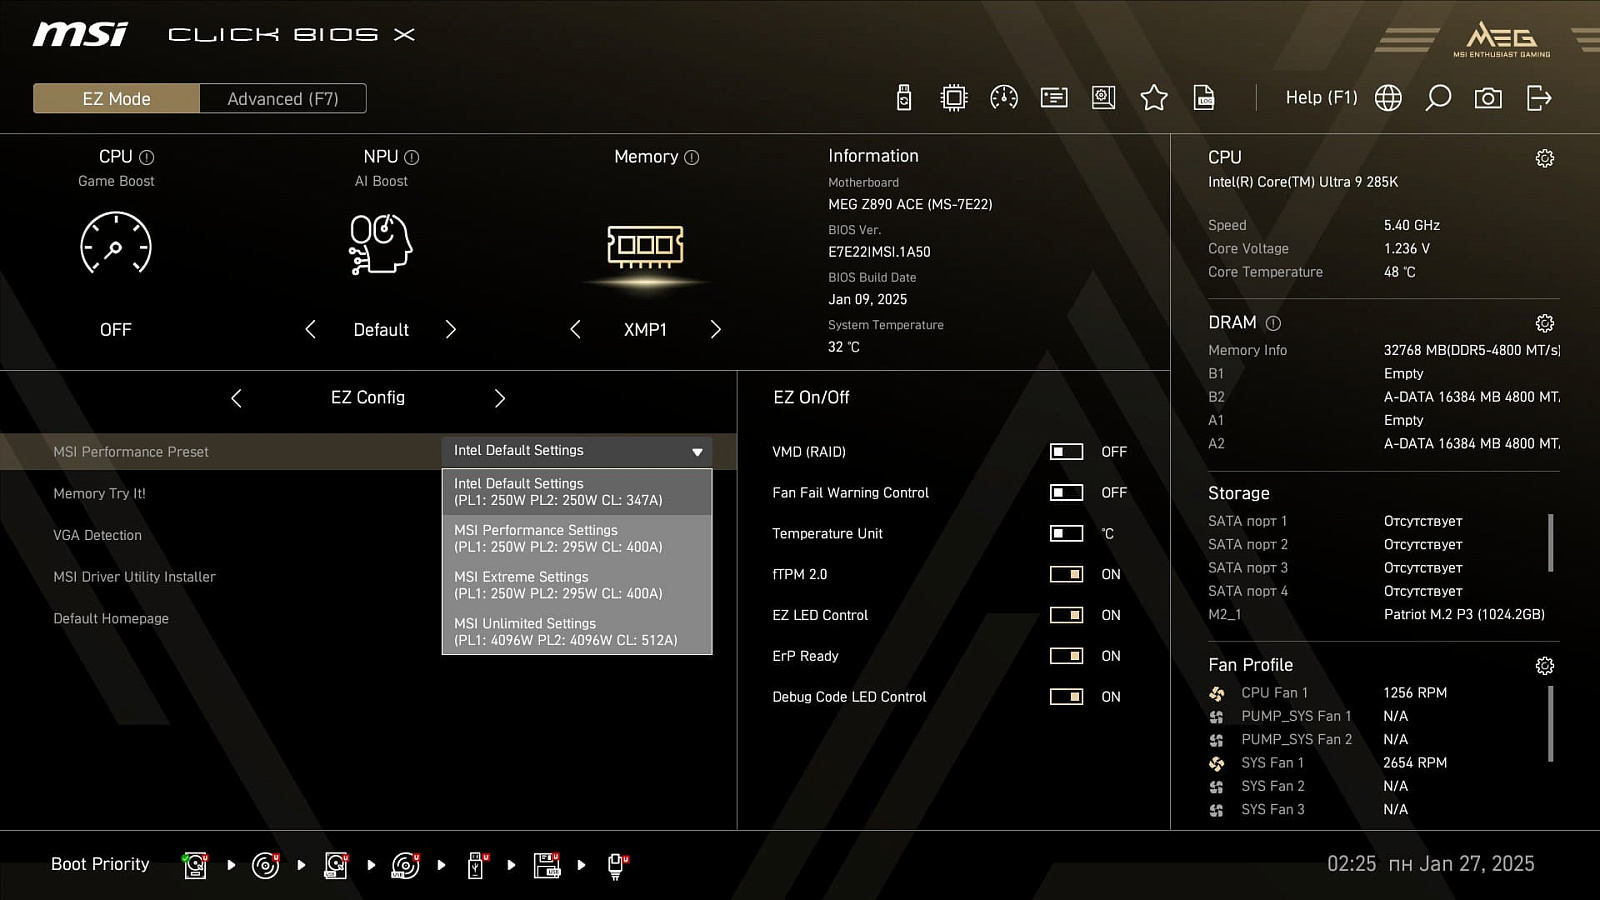Click the M2_1 Patriot storage entry

(1377, 615)
